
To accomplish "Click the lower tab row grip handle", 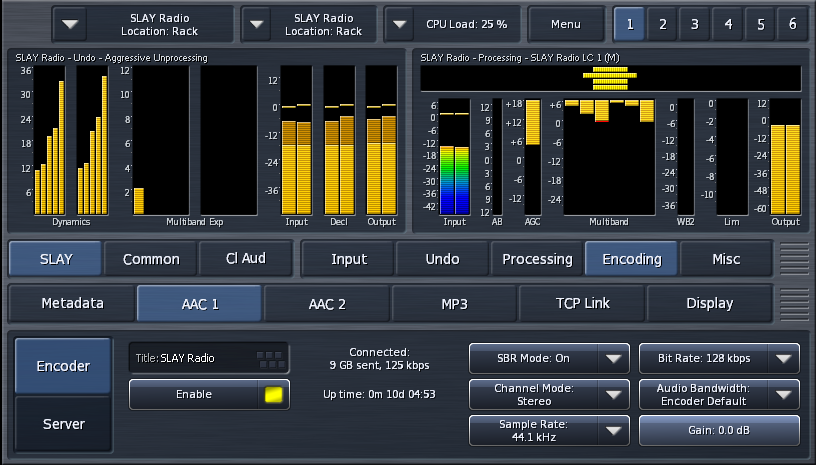I will point(794,303).
